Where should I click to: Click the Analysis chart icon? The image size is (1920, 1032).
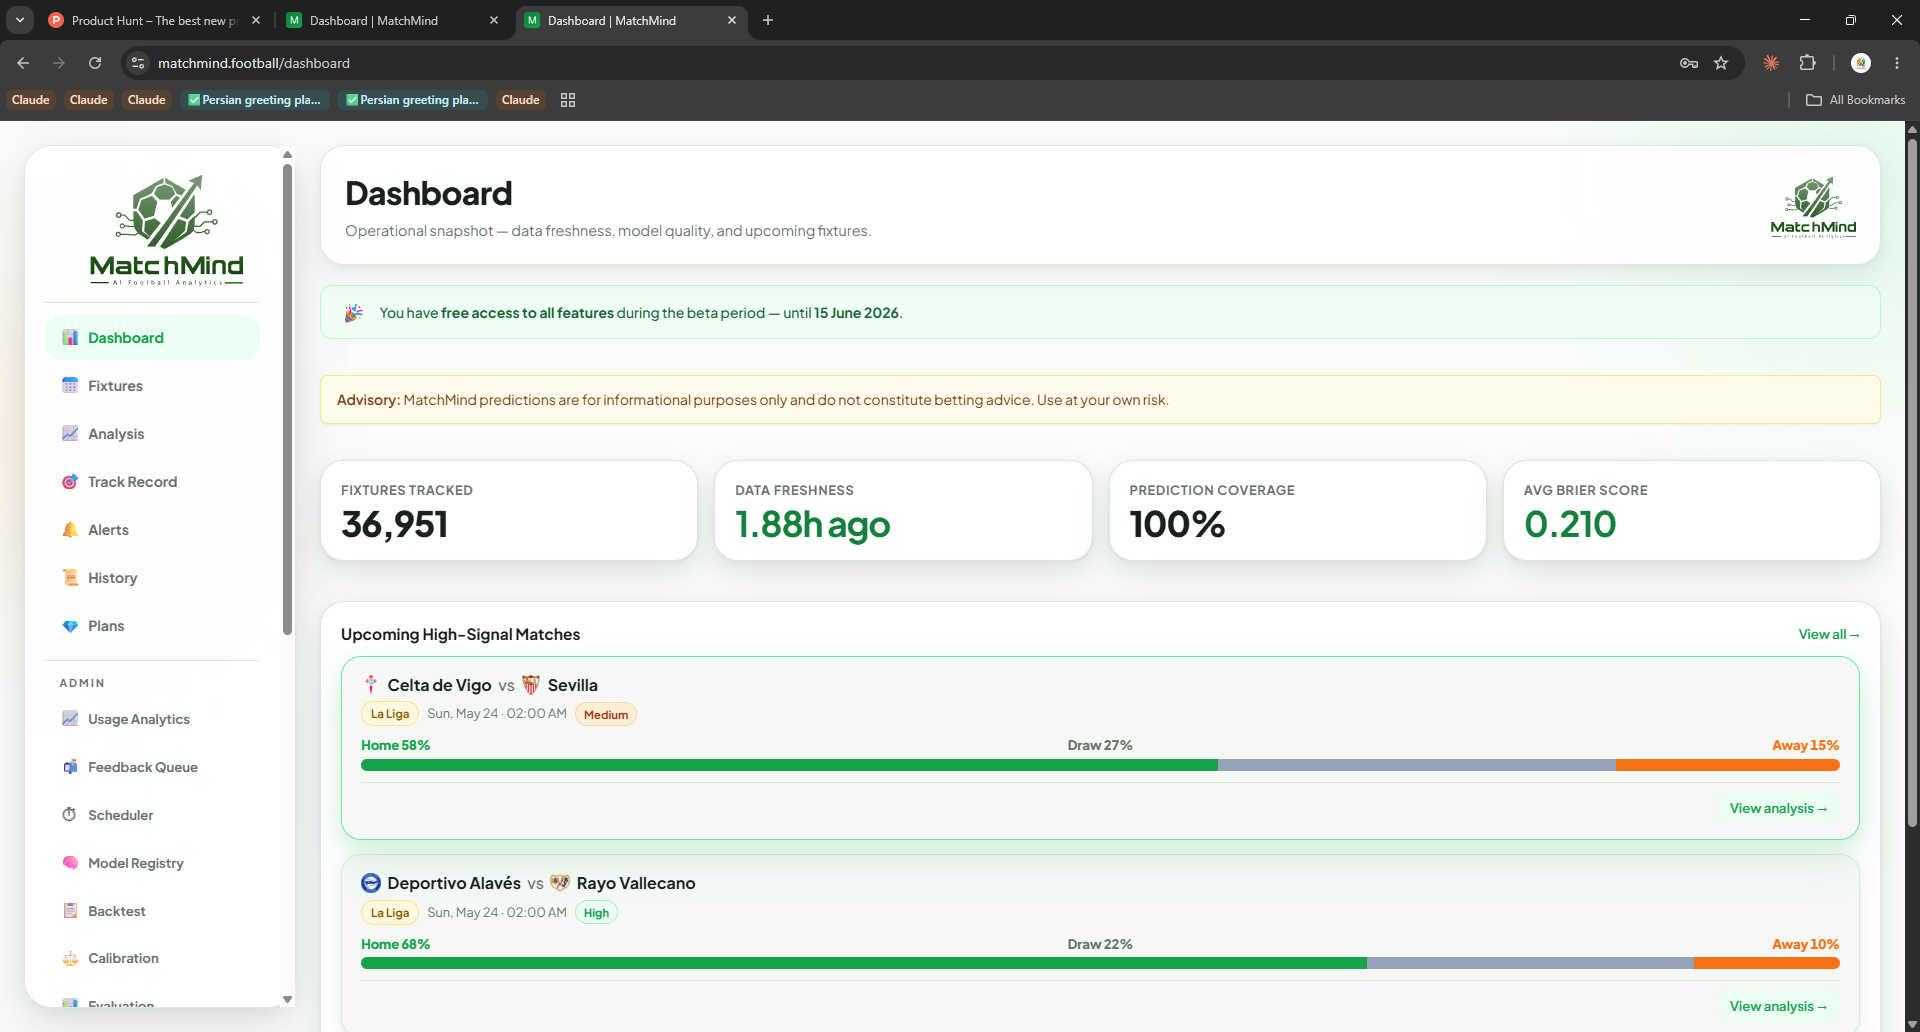tap(70, 434)
